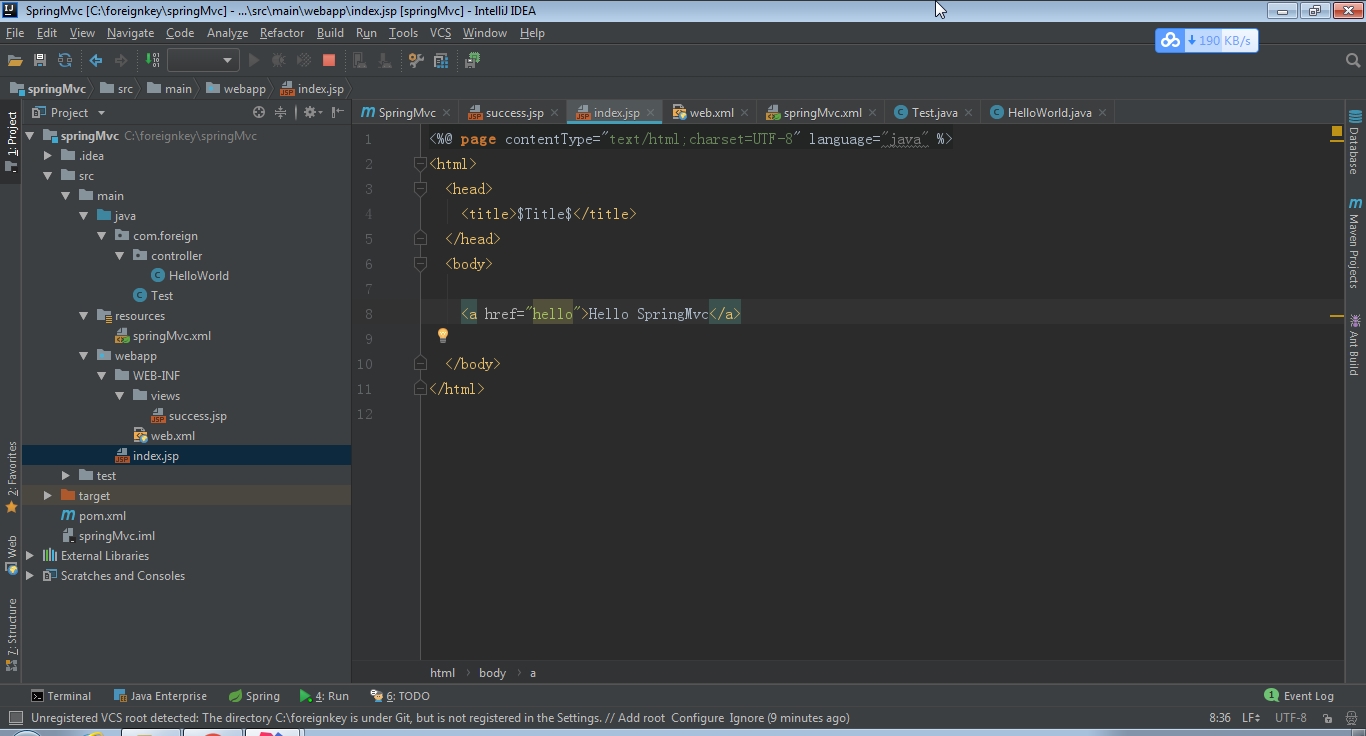
Task: Open Project Structure wrench icon
Action: coord(417,60)
